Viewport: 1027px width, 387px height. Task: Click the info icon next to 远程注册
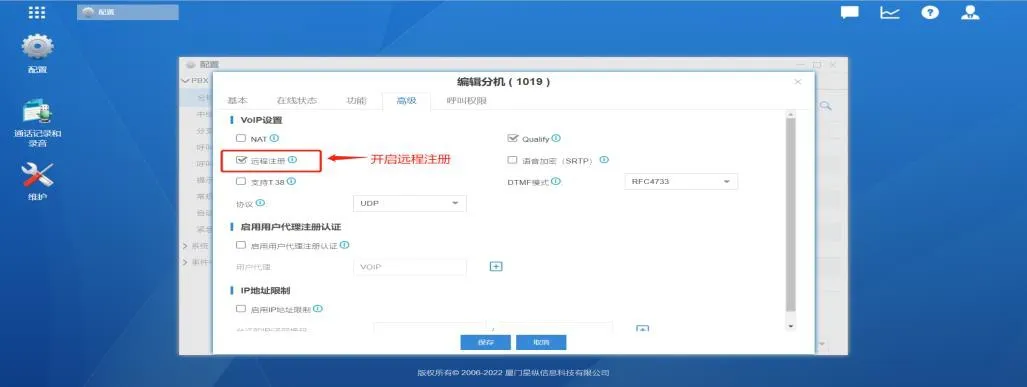(292, 159)
